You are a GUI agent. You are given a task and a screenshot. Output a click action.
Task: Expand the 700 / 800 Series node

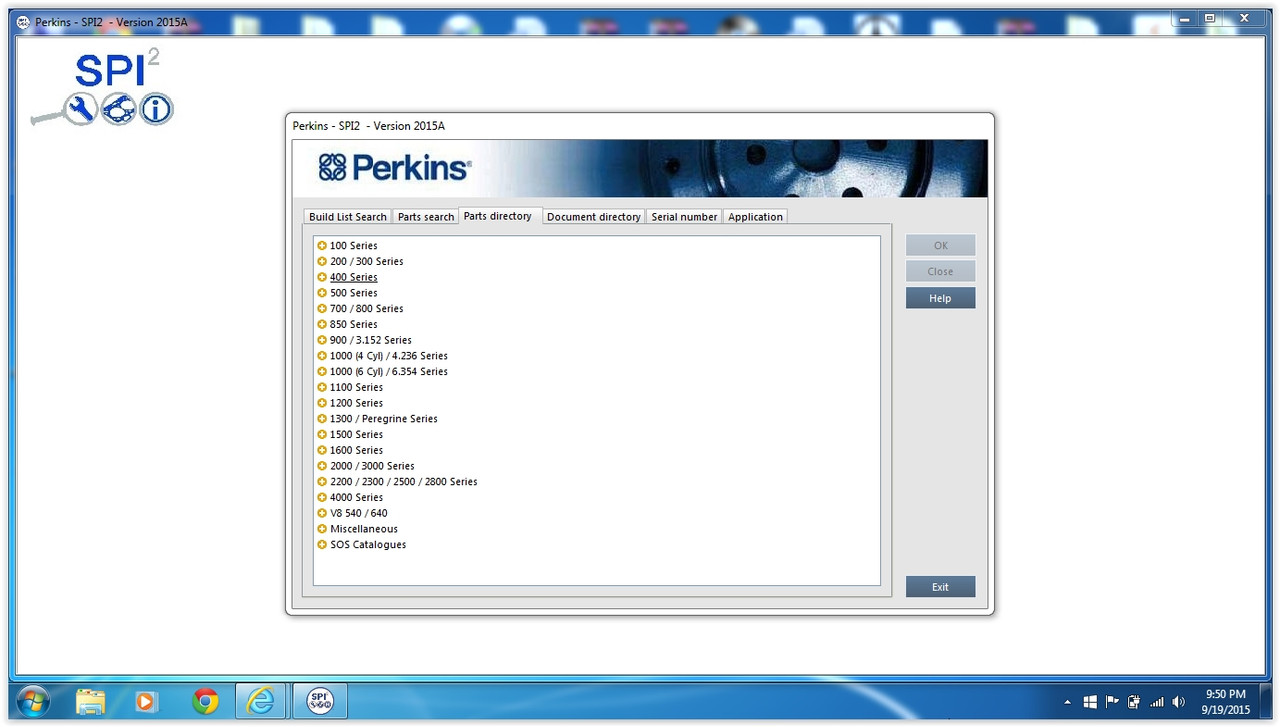click(322, 308)
